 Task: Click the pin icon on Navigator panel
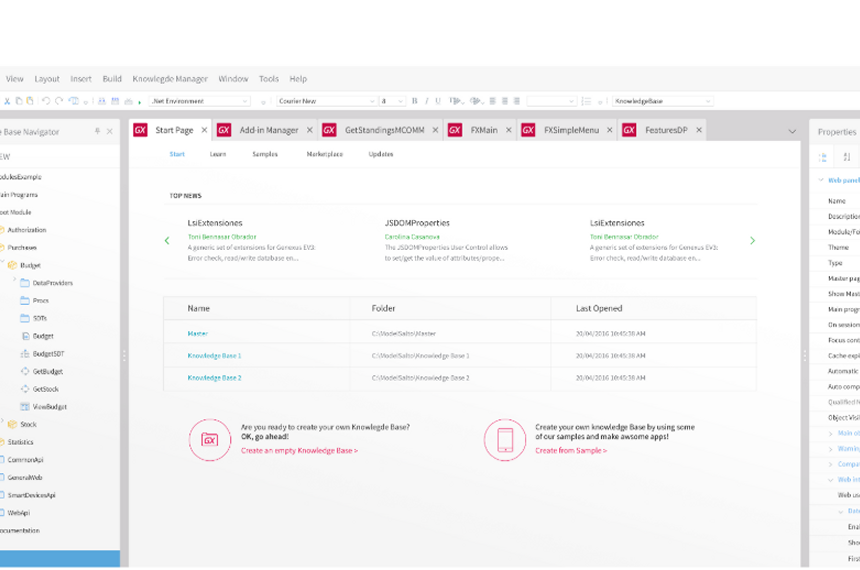(x=97, y=131)
